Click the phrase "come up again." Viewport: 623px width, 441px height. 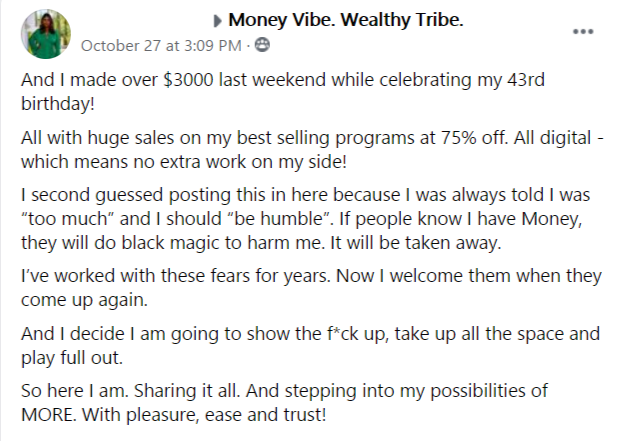coord(84,300)
